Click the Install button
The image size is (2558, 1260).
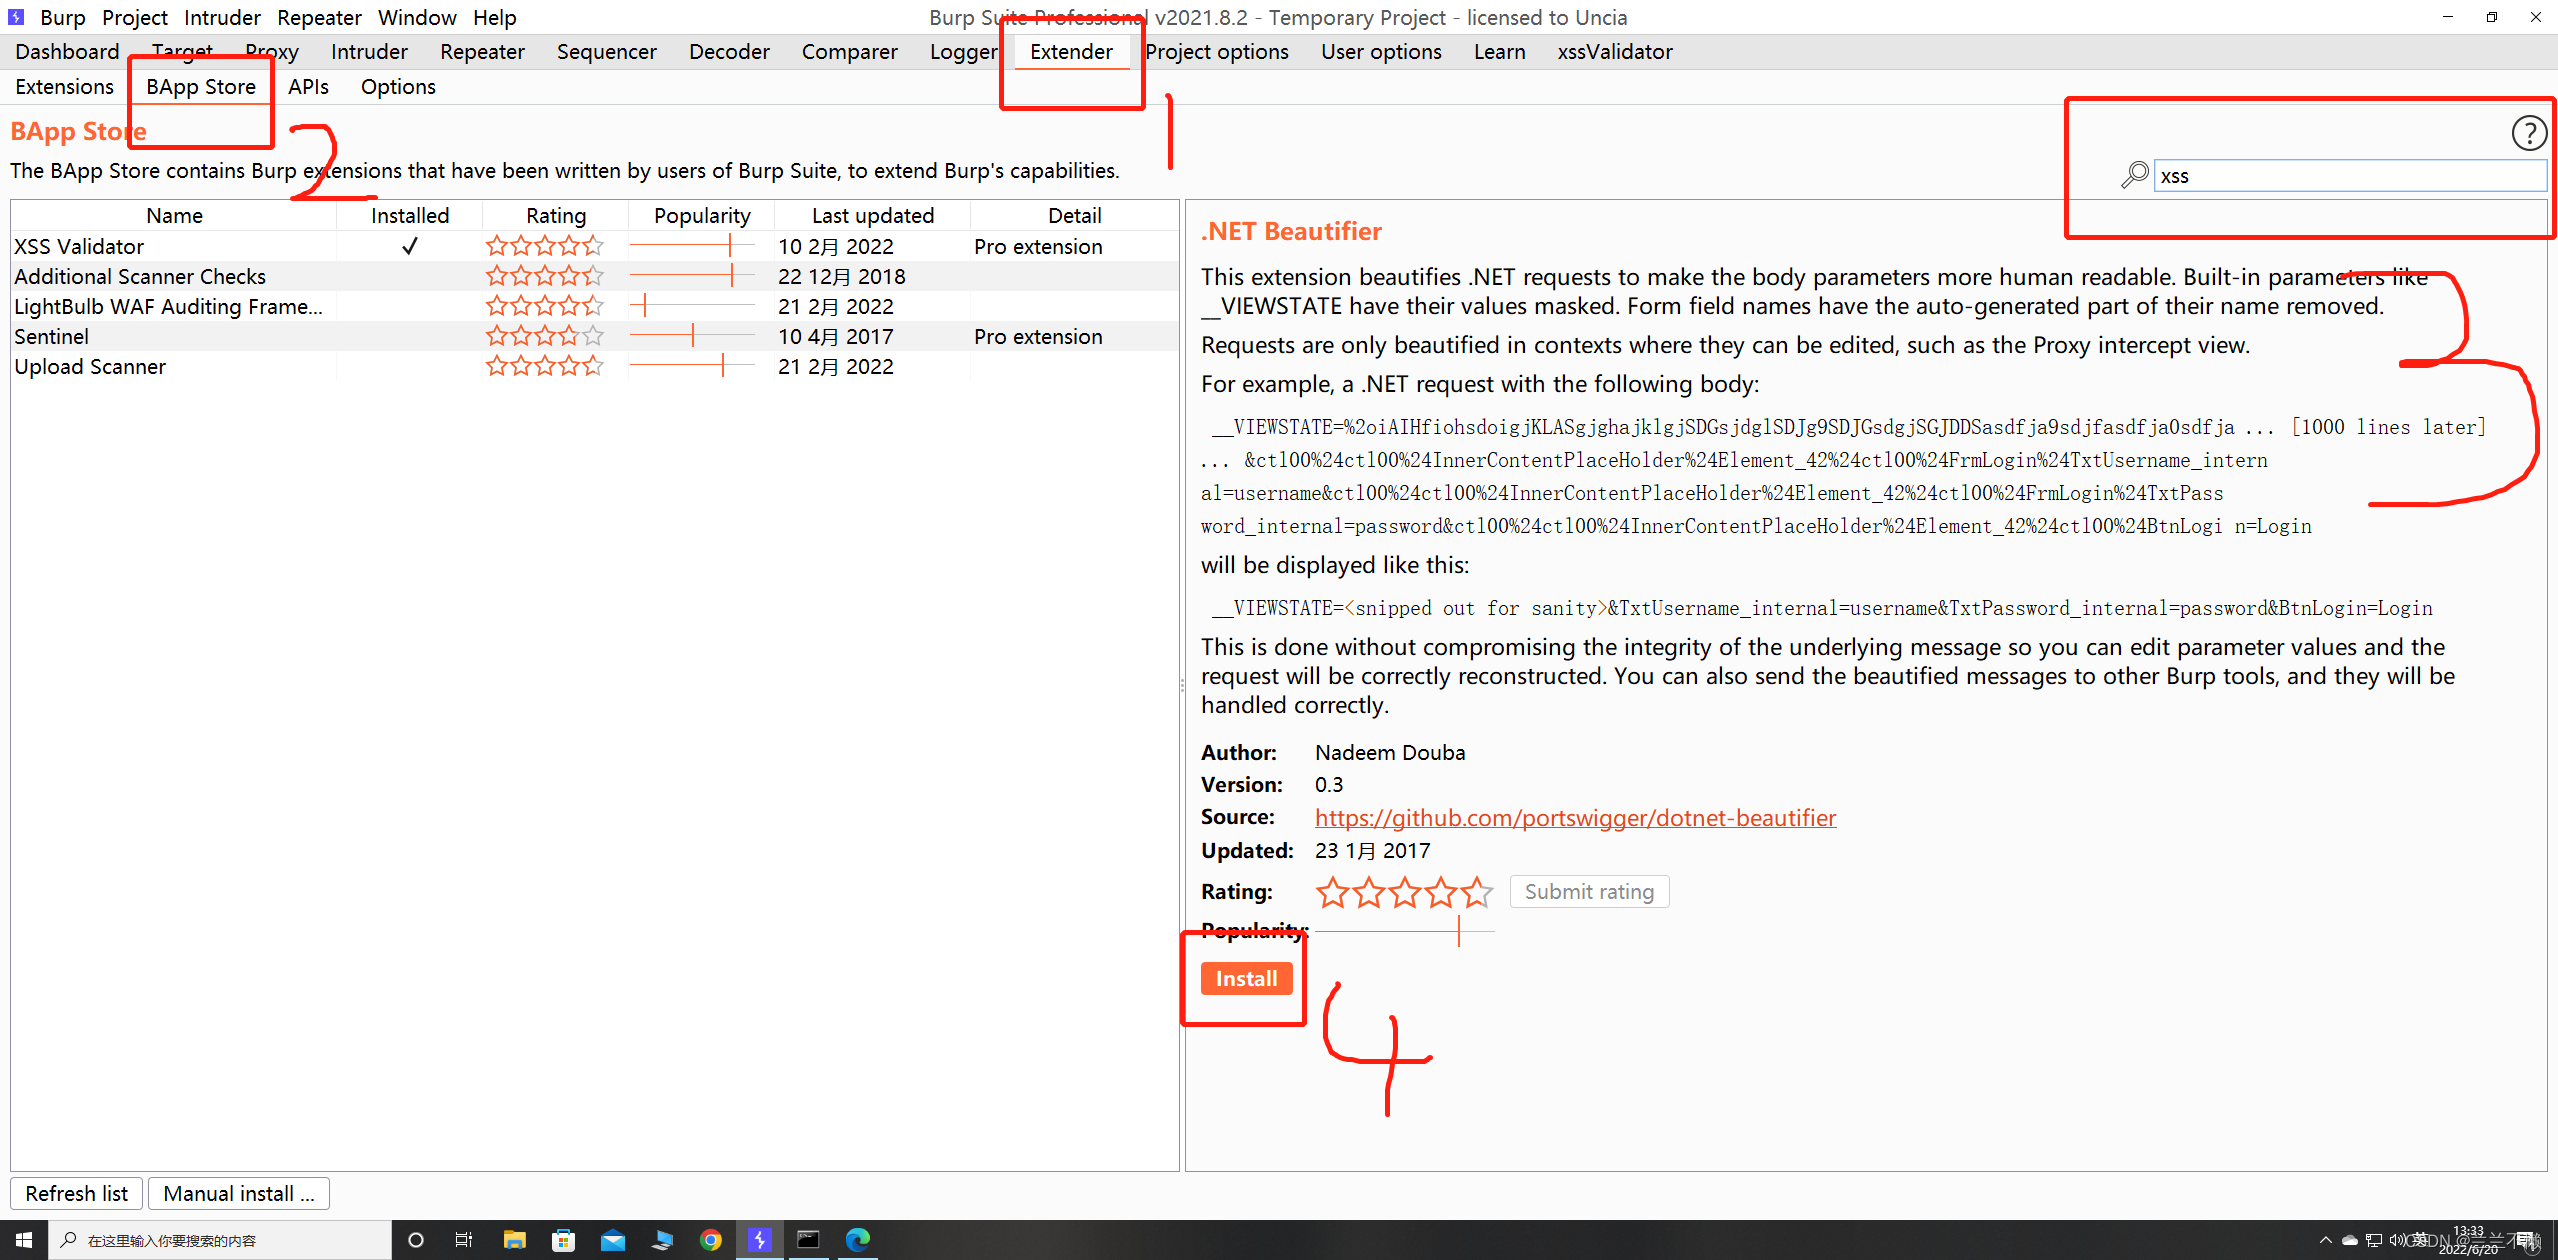point(1246,978)
